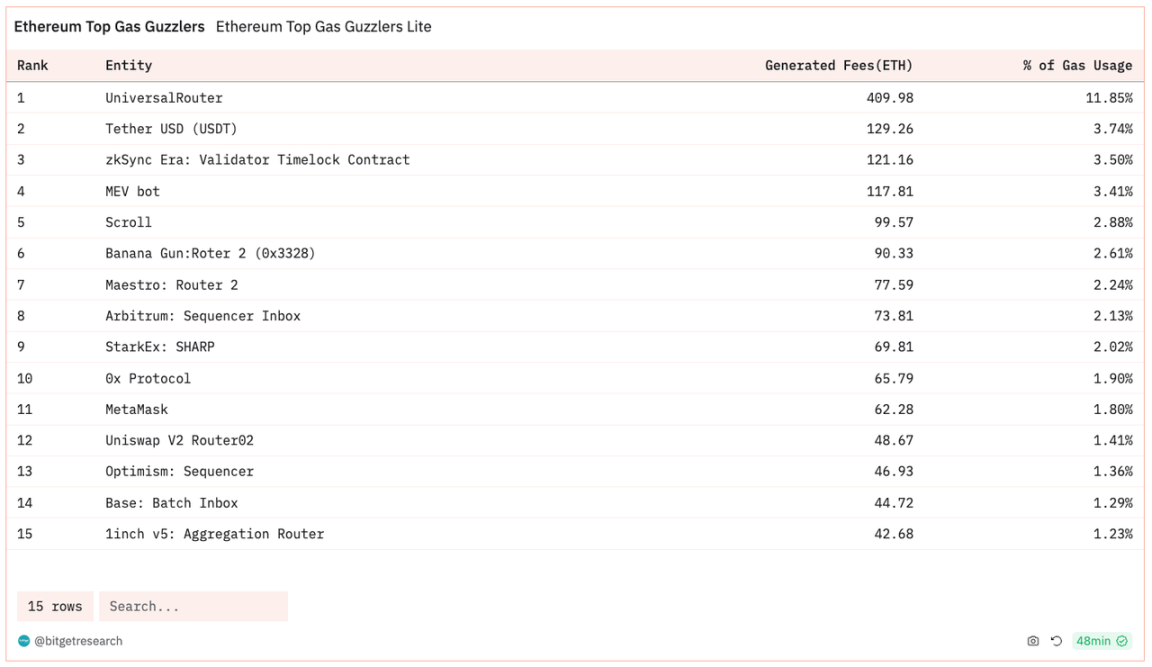Click the 409.98 generated fees value
Screen dimensions: 1152x667
click(x=889, y=98)
